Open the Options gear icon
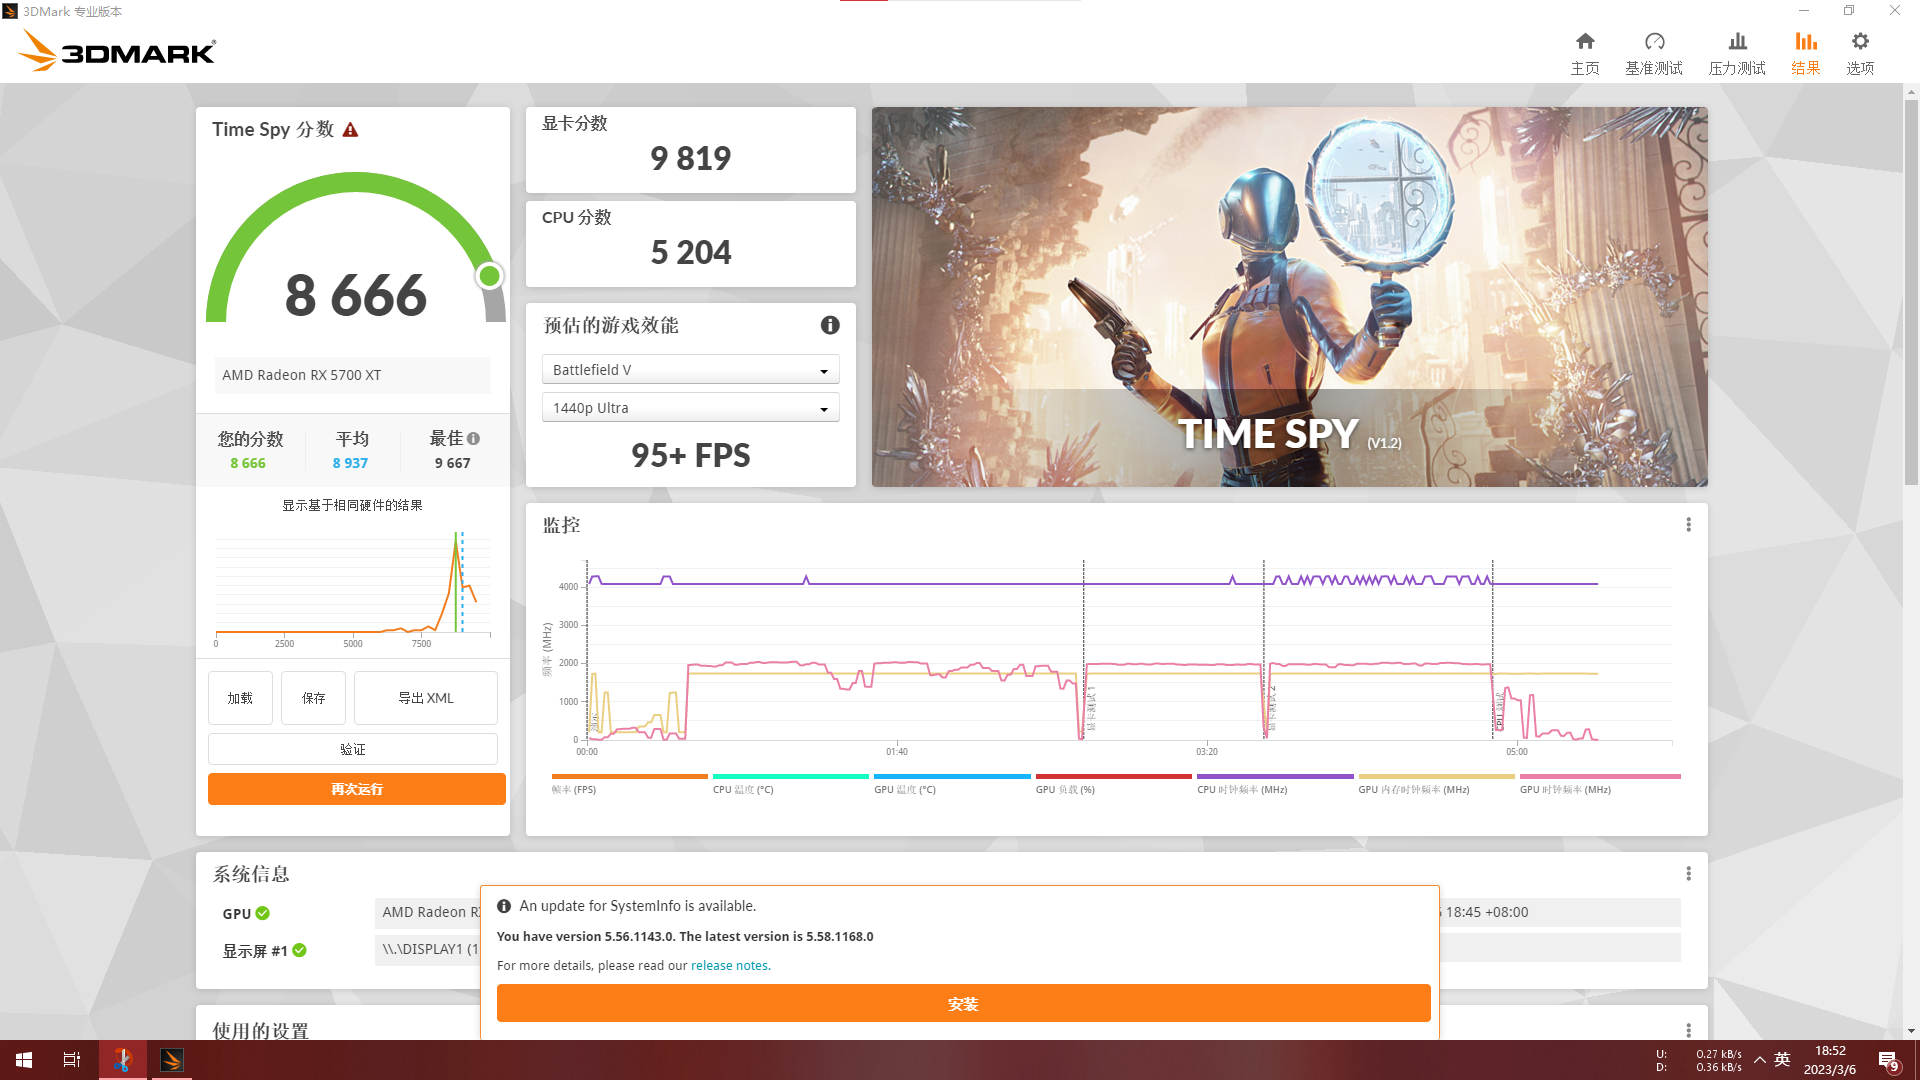Viewport: 1920px width, 1080px height. pyautogui.click(x=1860, y=42)
